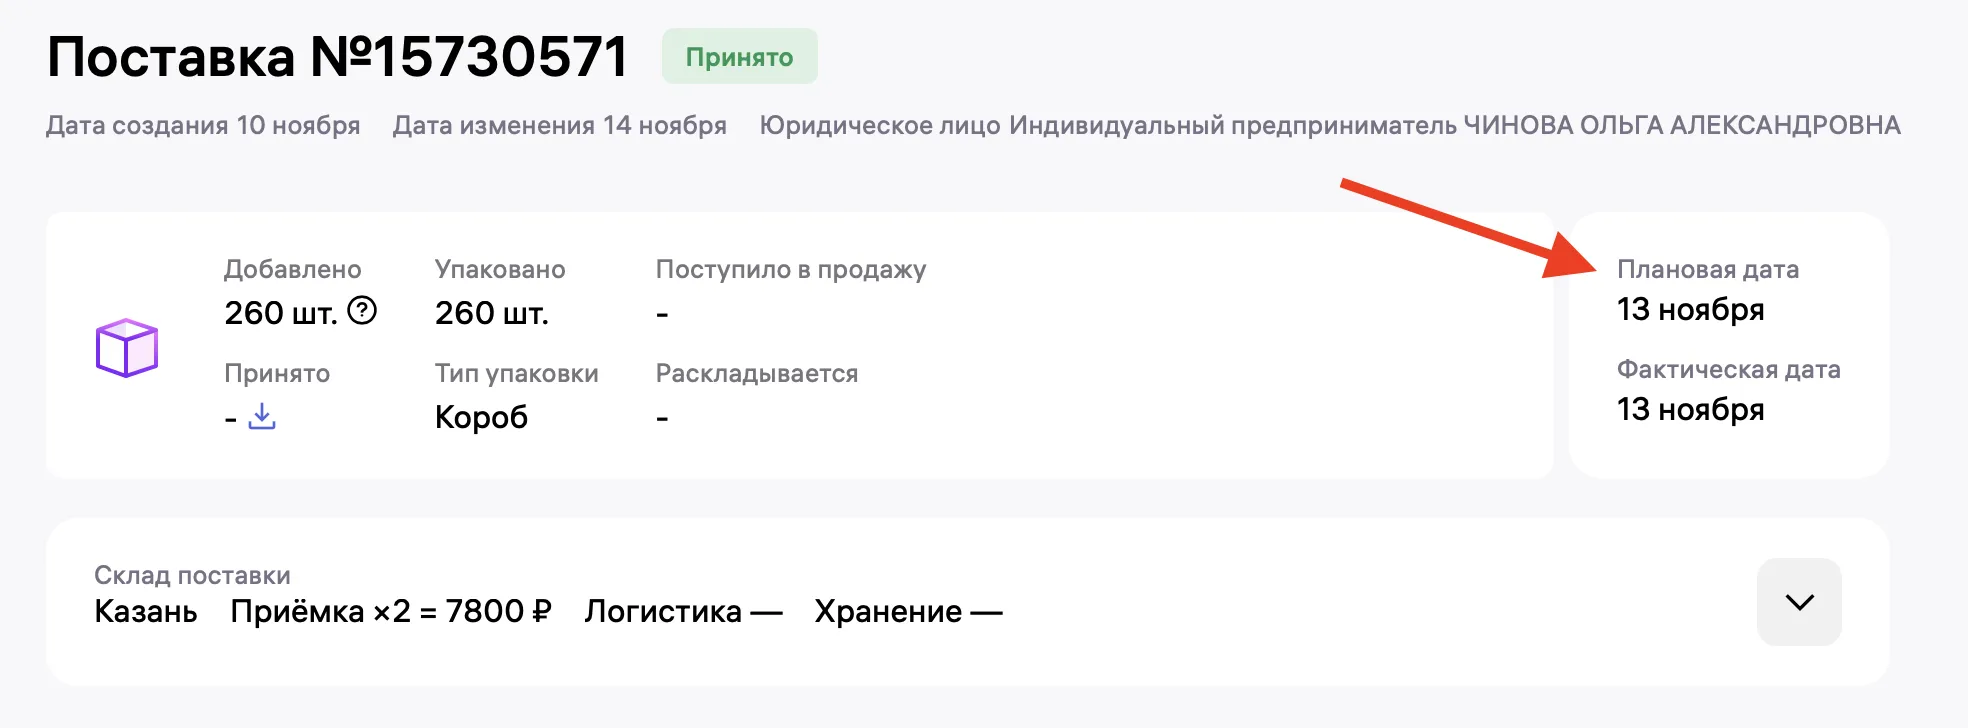Click the Принято status badge
Screen dimensions: 1968x728
pyautogui.click(x=738, y=57)
